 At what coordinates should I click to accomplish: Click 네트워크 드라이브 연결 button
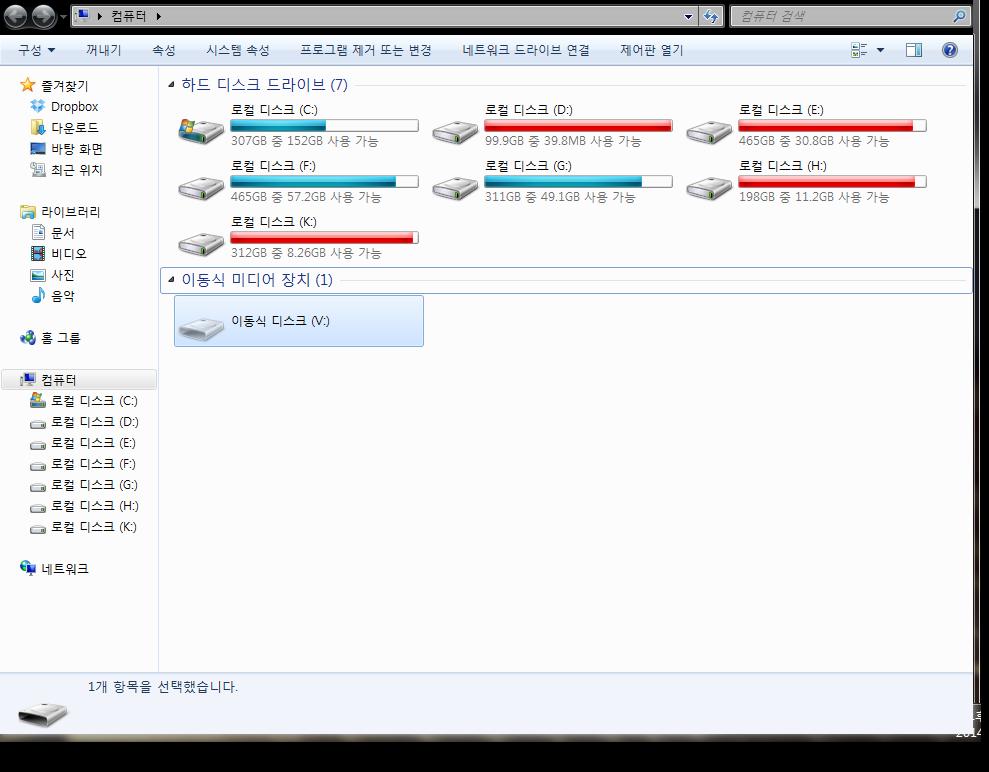coord(526,50)
